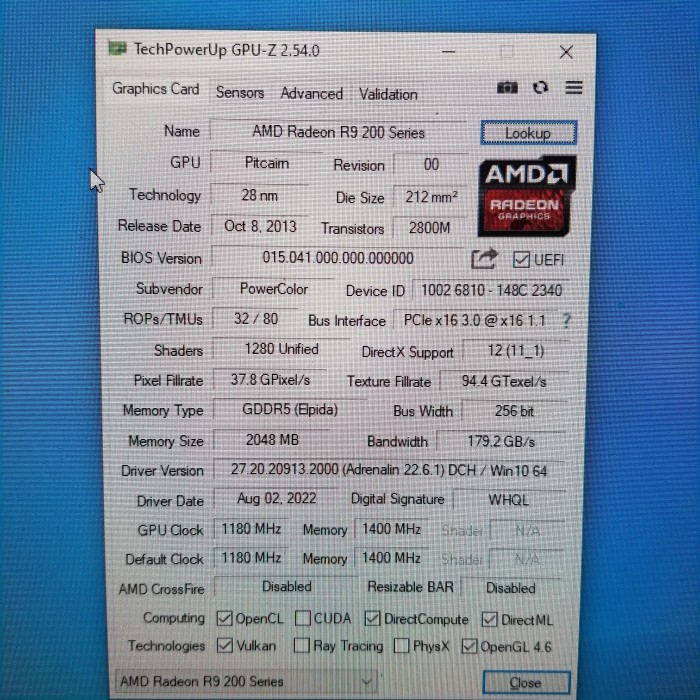The height and width of the screenshot is (700, 700).
Task: Click the BIOS Version field
Action: click(x=338, y=258)
